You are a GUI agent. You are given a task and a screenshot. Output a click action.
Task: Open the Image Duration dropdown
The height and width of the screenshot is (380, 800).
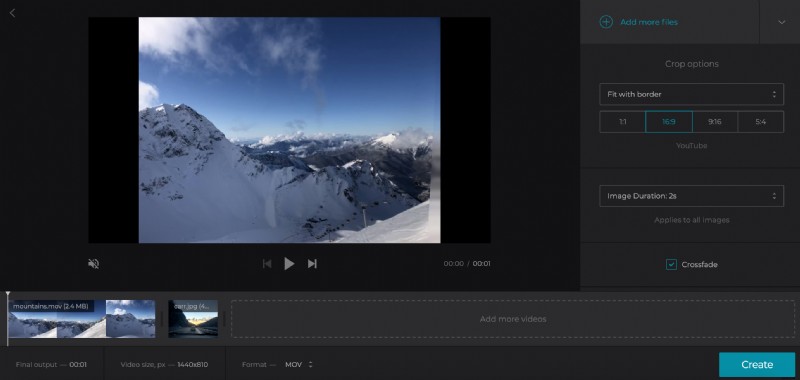(x=691, y=196)
